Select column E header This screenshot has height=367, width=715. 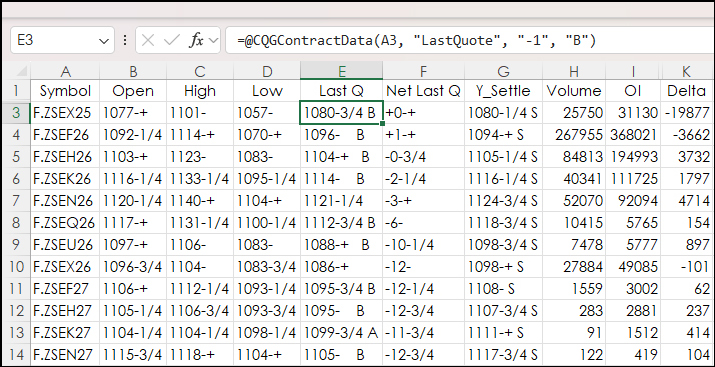tap(341, 71)
